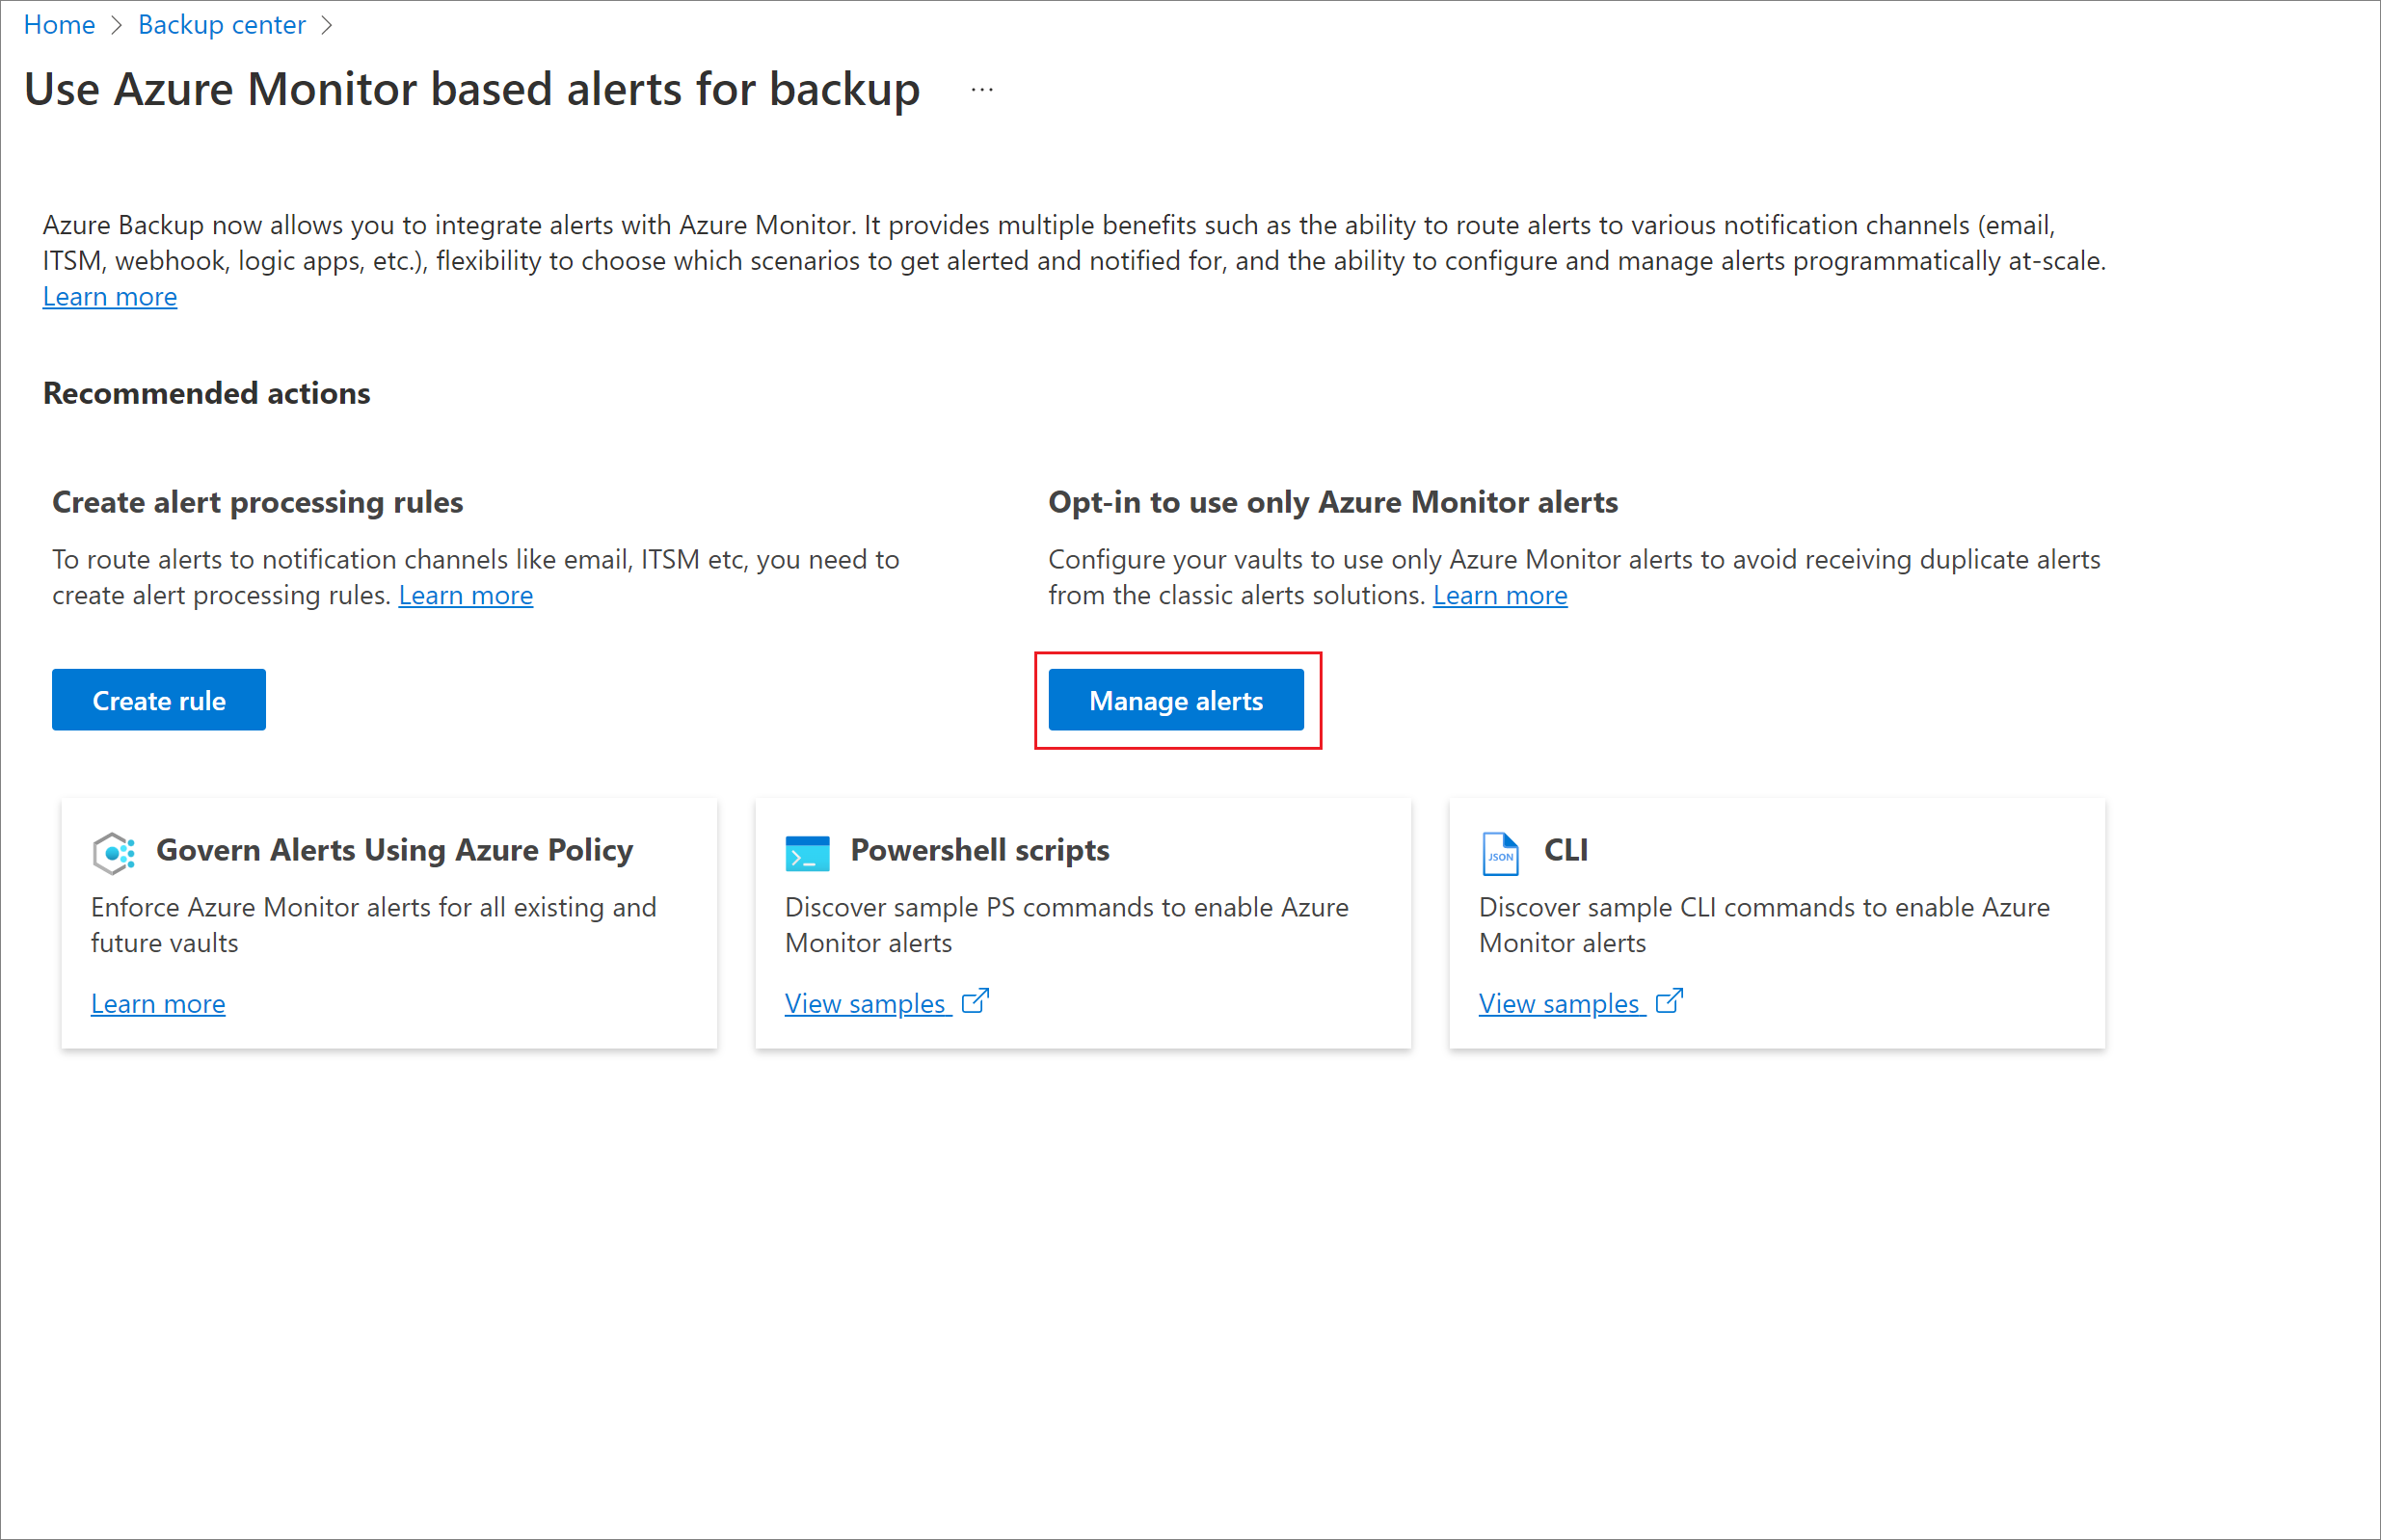
Task: Open Learn more link under Govern Alerts section
Action: point(158,1002)
